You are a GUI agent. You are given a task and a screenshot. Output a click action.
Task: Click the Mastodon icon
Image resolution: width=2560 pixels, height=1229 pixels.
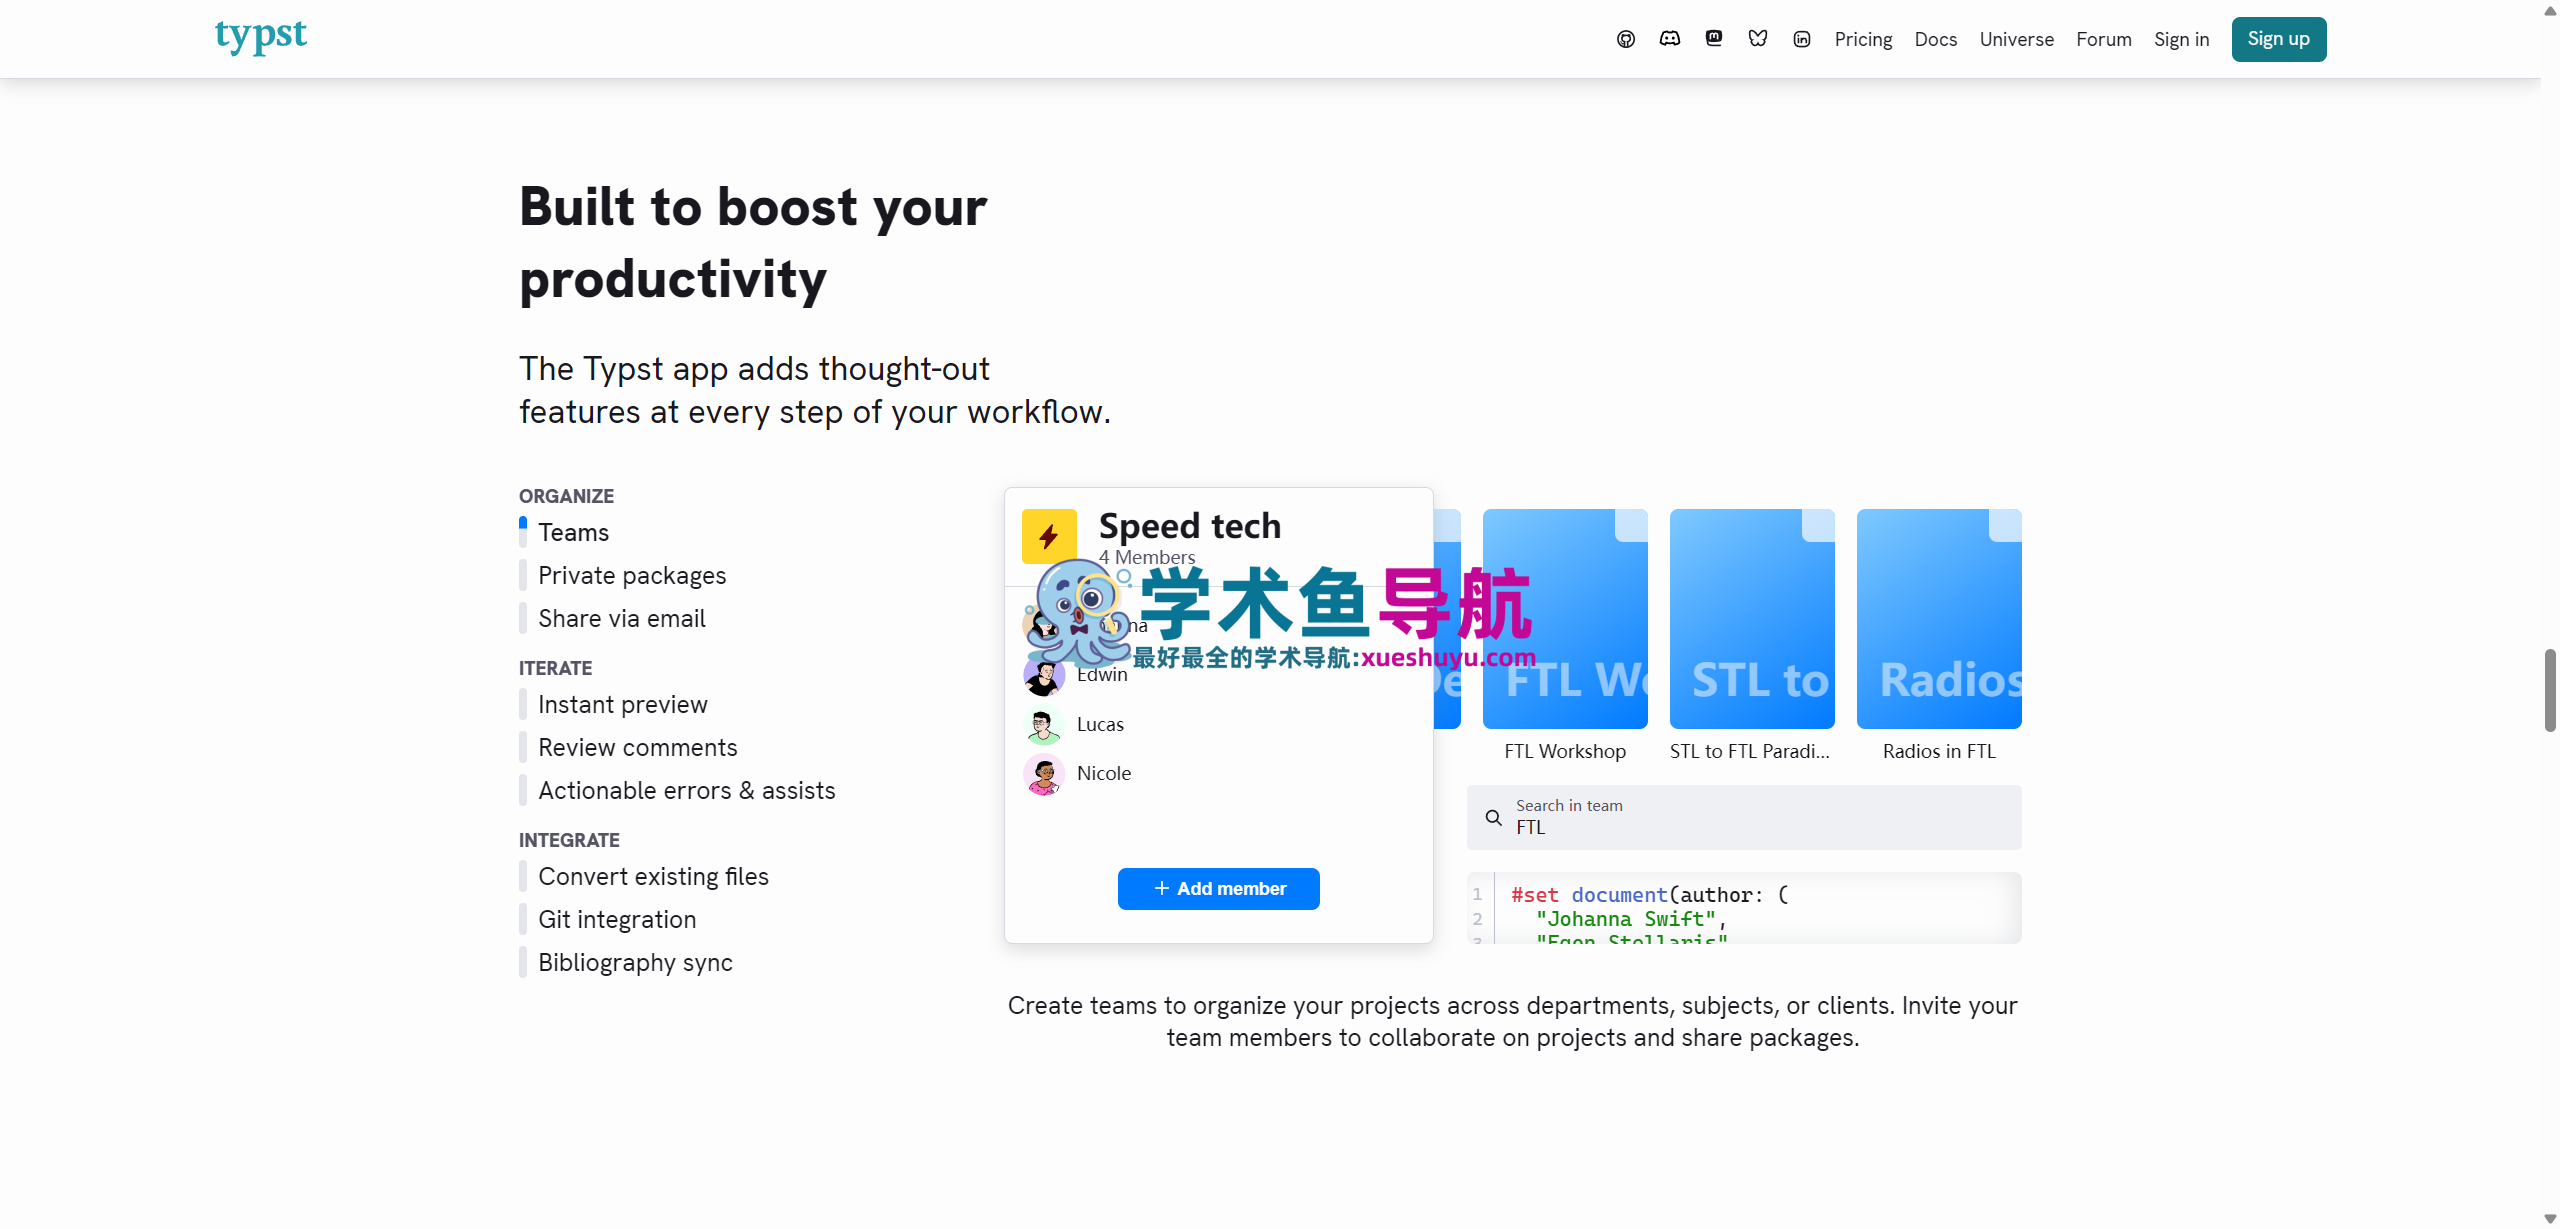coord(1714,39)
